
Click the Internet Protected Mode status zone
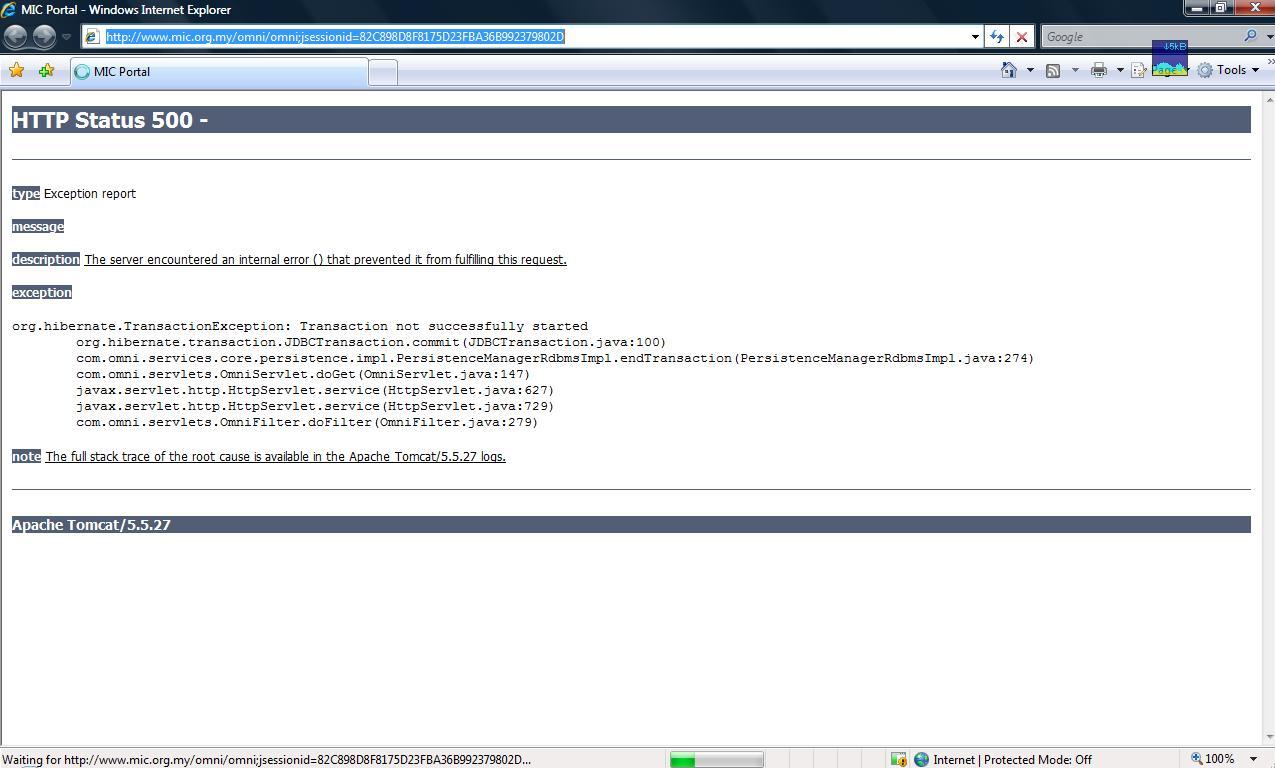coord(1002,759)
